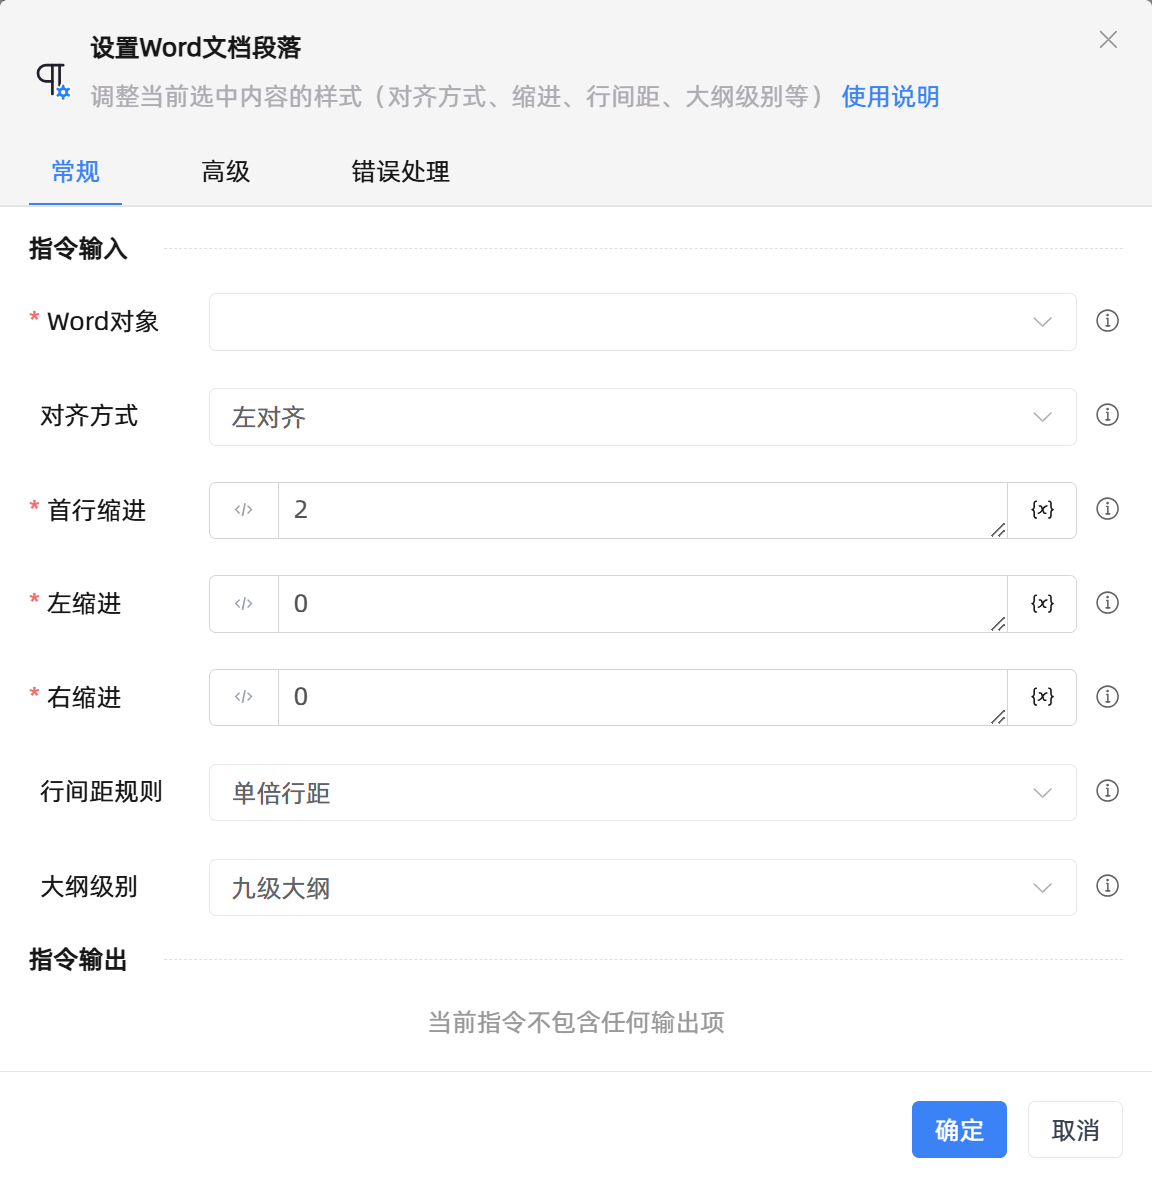
Task: Confirm with the 确定 button
Action: (959, 1129)
